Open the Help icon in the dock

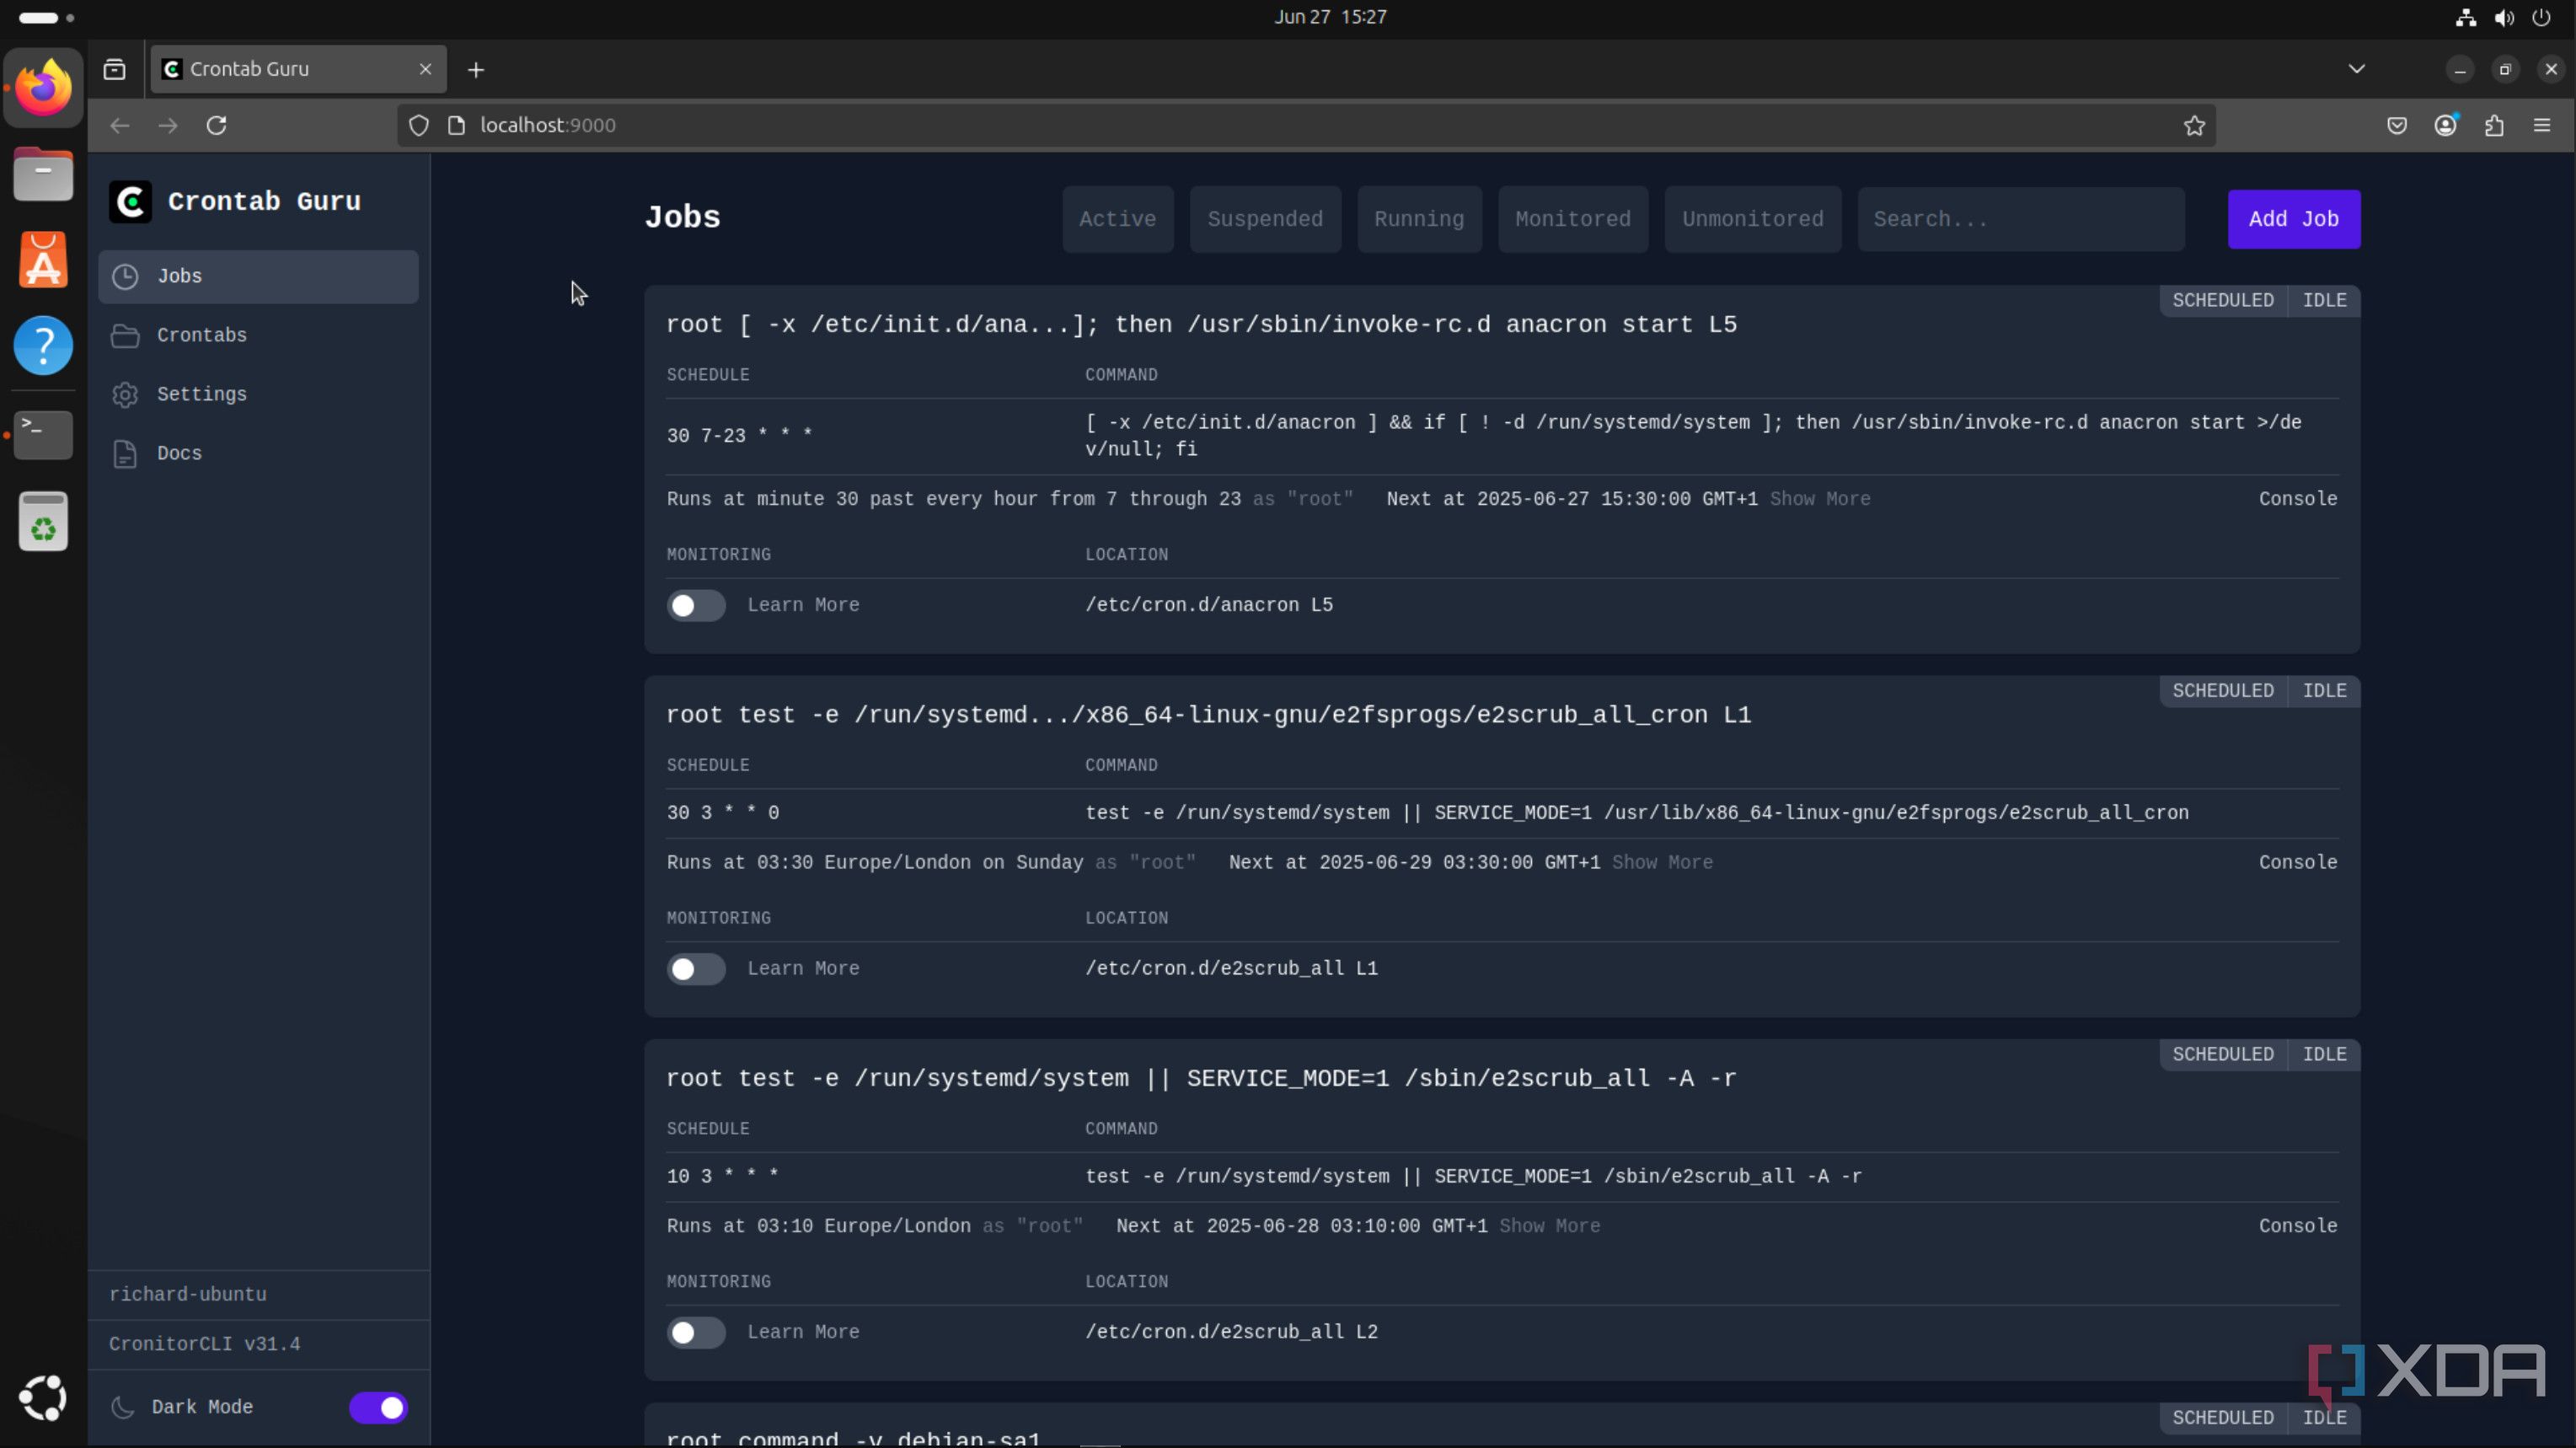43,346
